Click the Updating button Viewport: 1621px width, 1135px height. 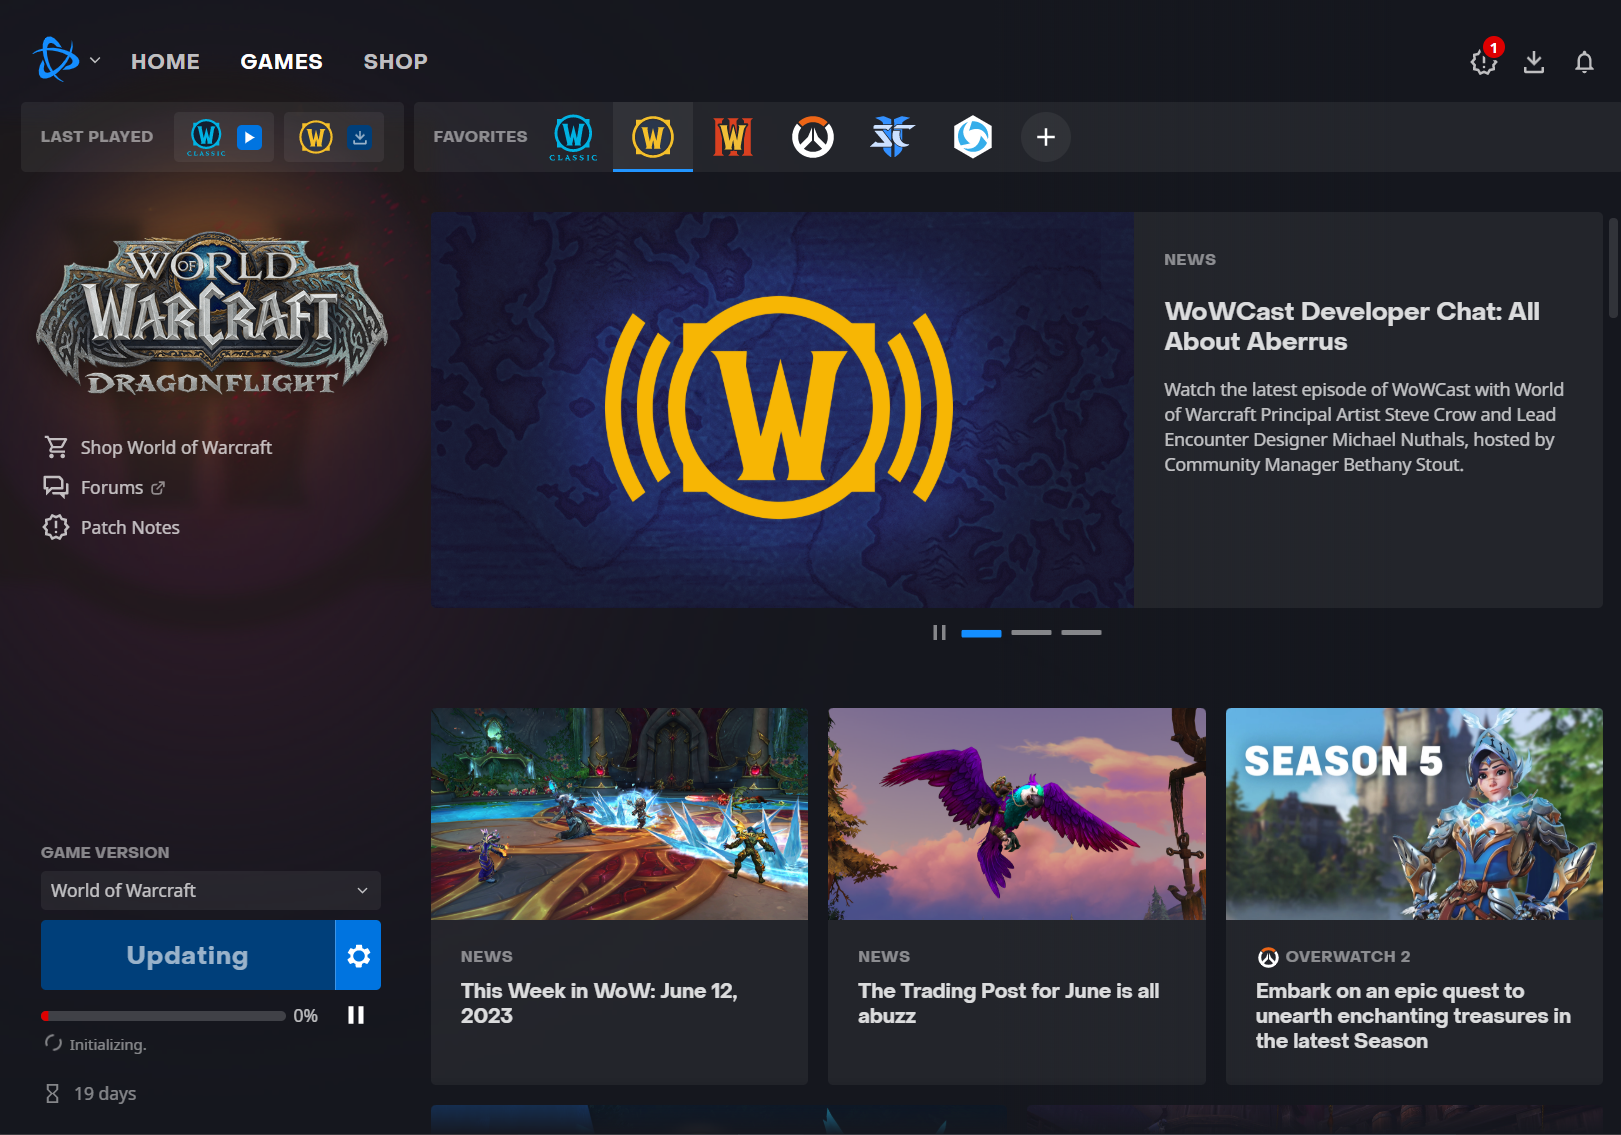(188, 955)
